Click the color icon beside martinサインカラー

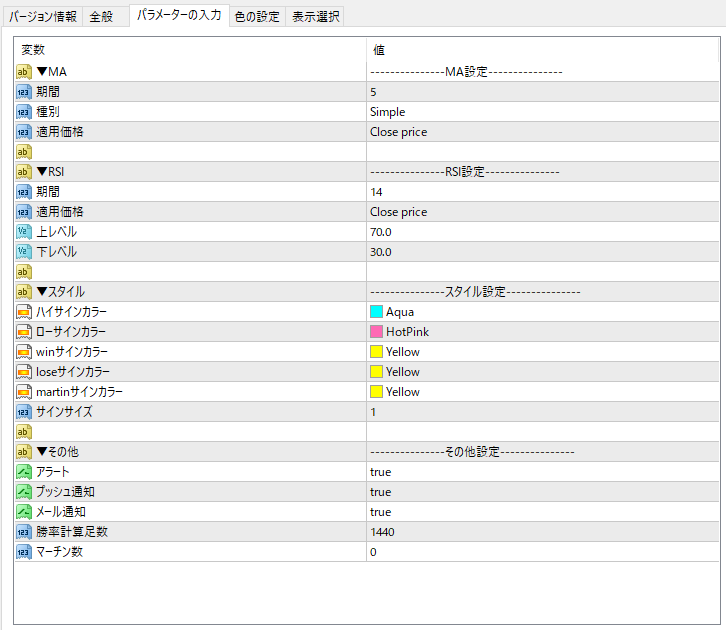(x=24, y=392)
